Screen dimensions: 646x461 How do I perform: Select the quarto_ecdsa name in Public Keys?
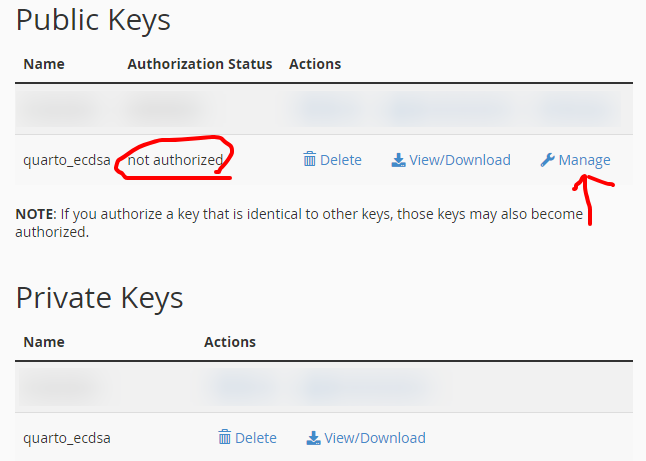point(67,160)
